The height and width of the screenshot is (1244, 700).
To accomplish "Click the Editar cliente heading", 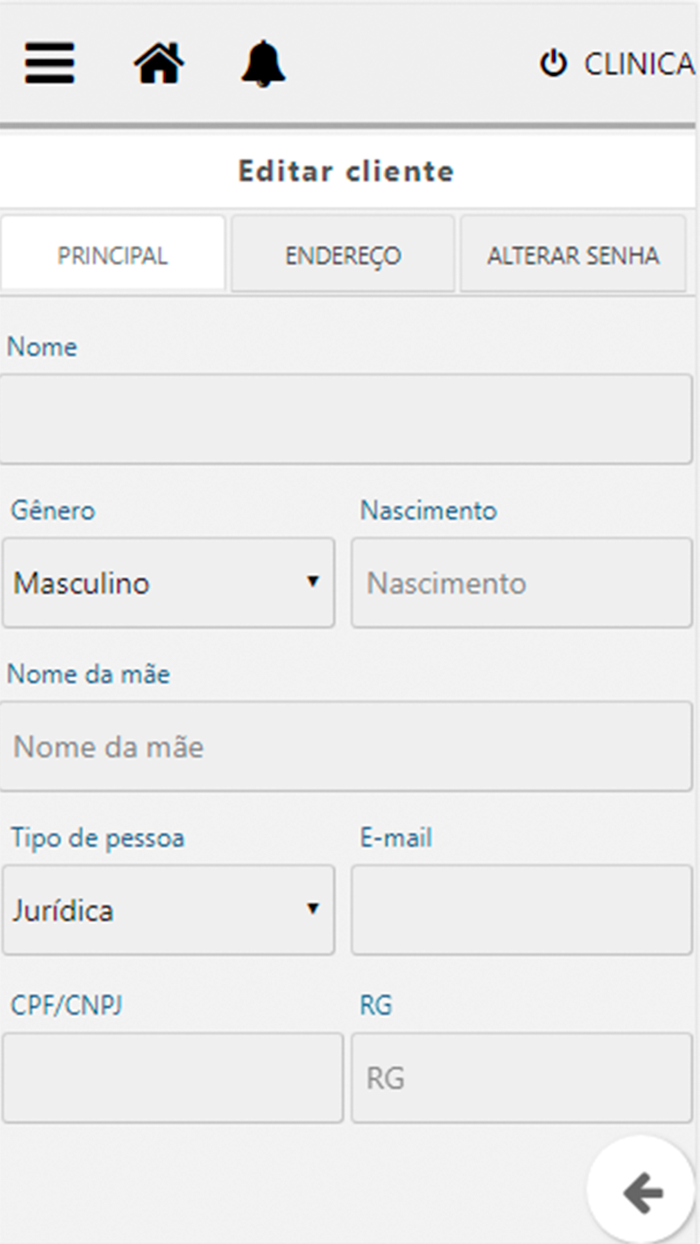I will (x=346, y=171).
